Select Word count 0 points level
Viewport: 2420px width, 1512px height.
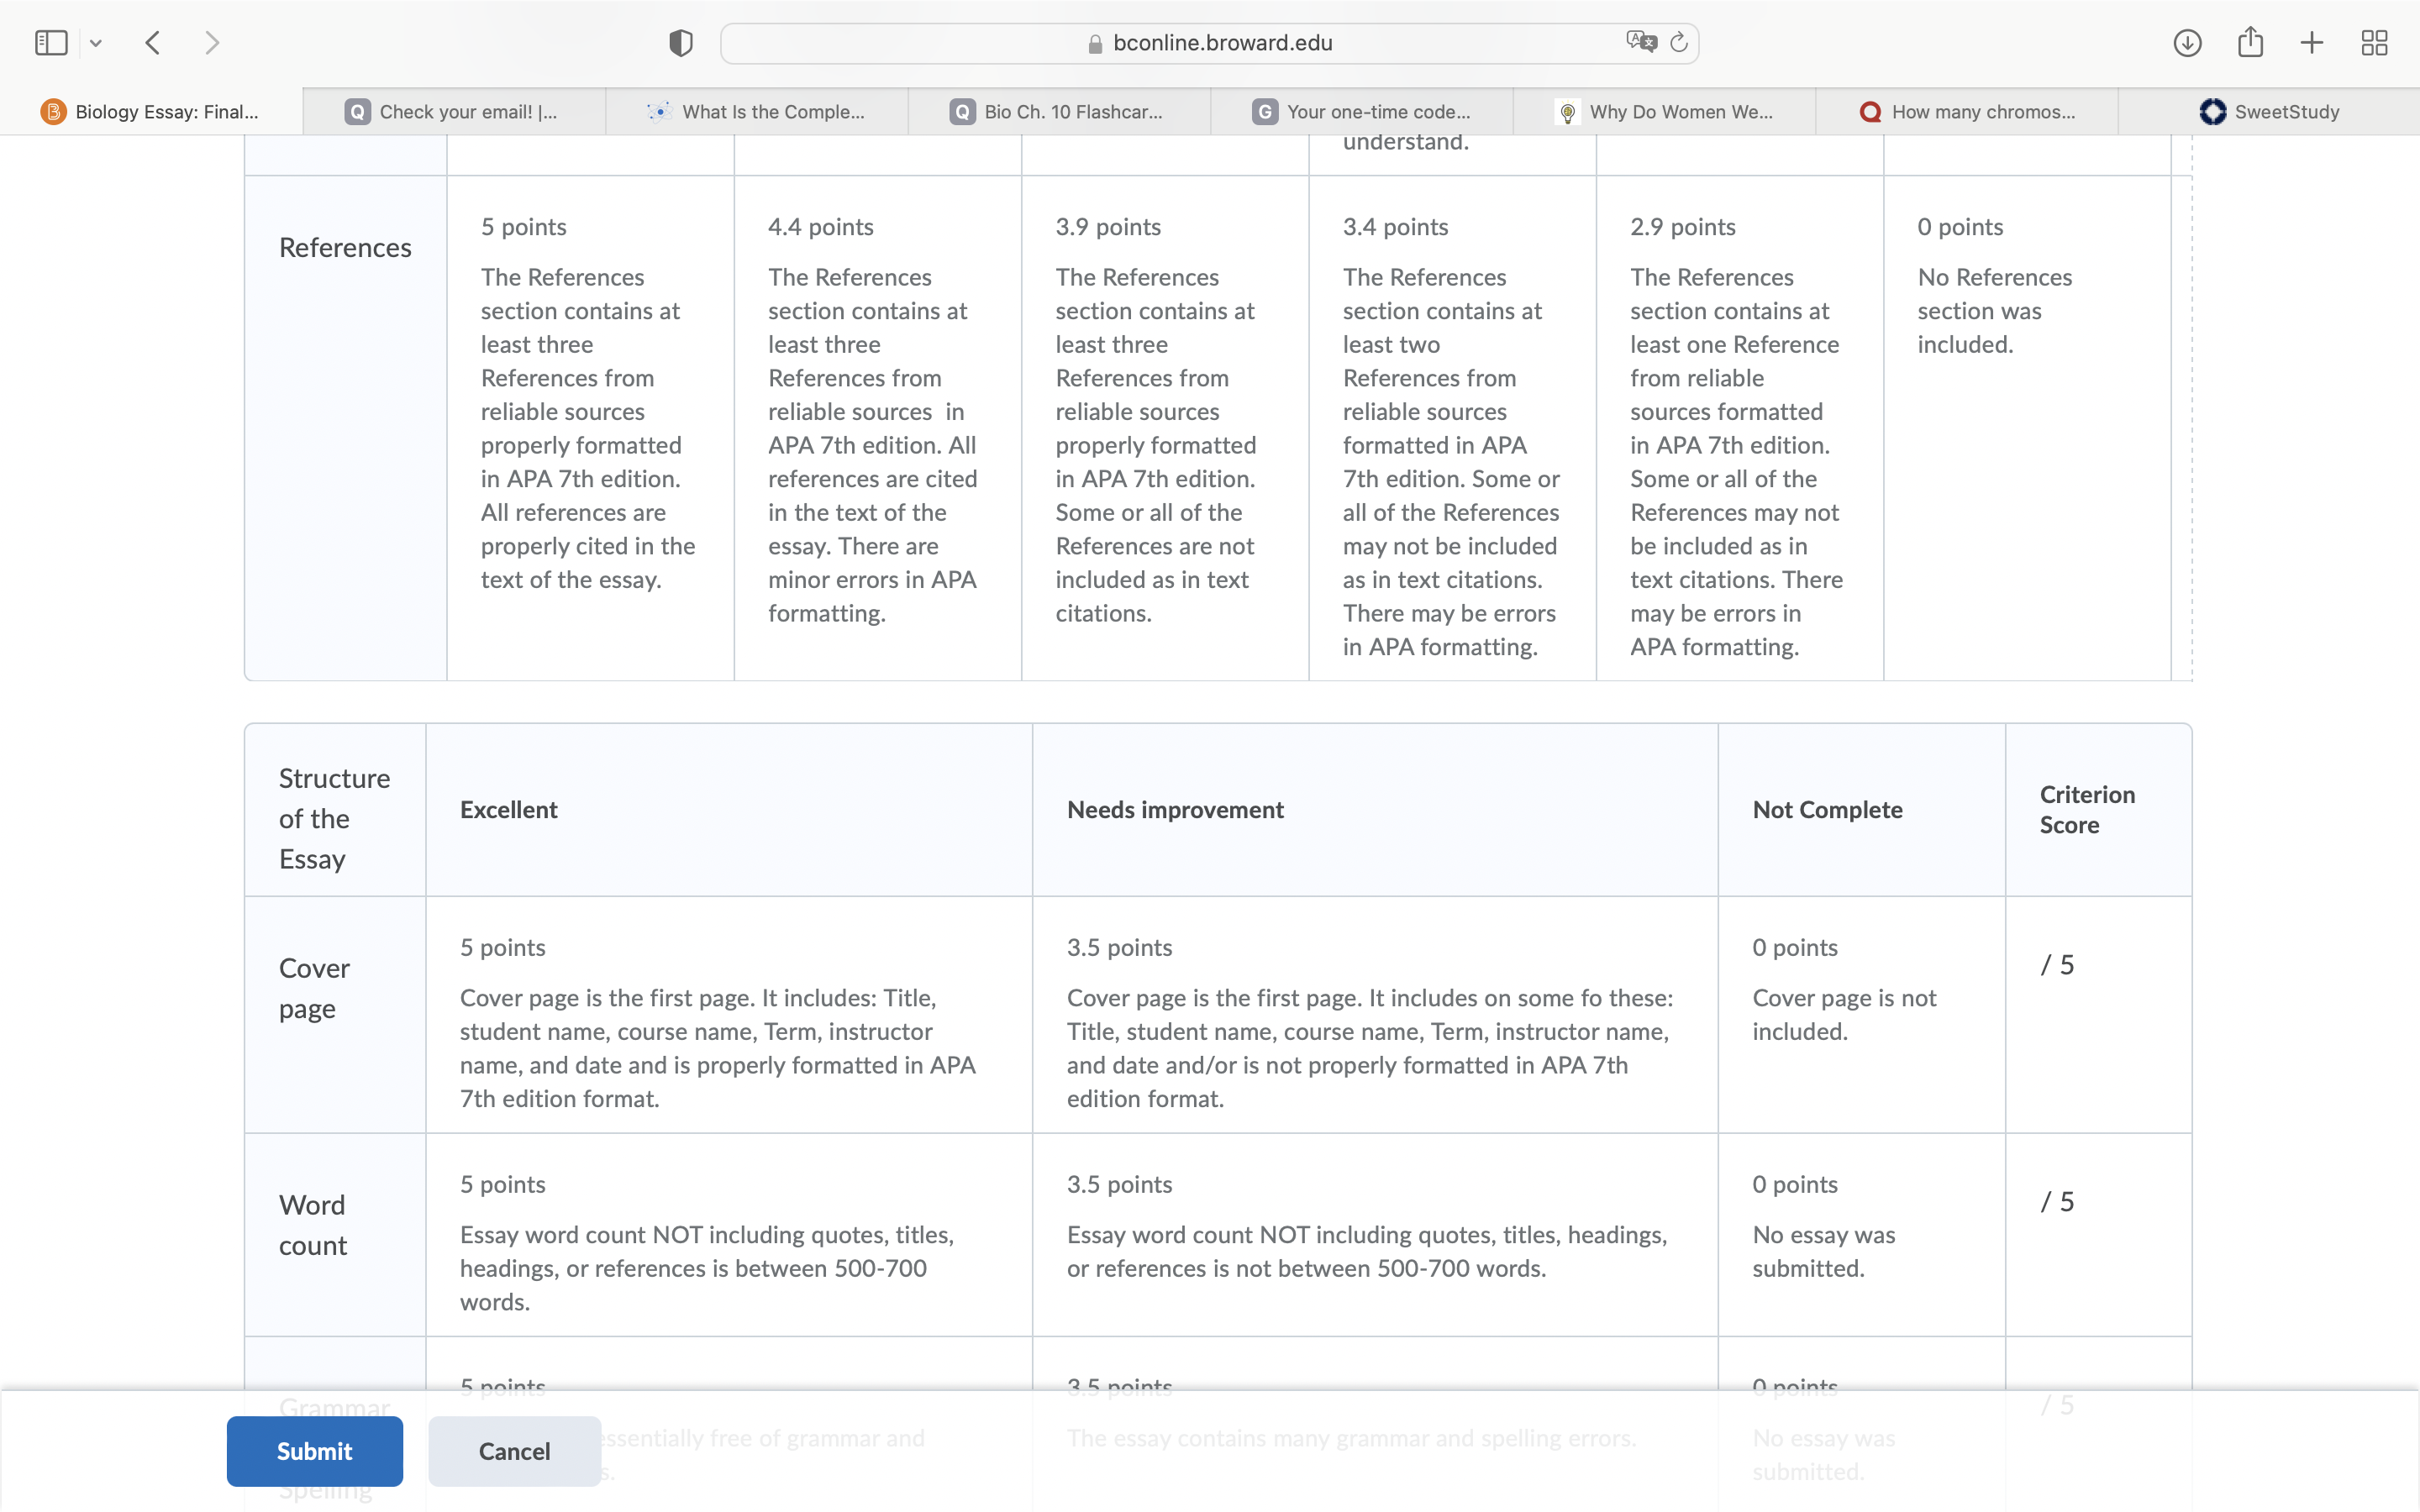pos(1862,1234)
